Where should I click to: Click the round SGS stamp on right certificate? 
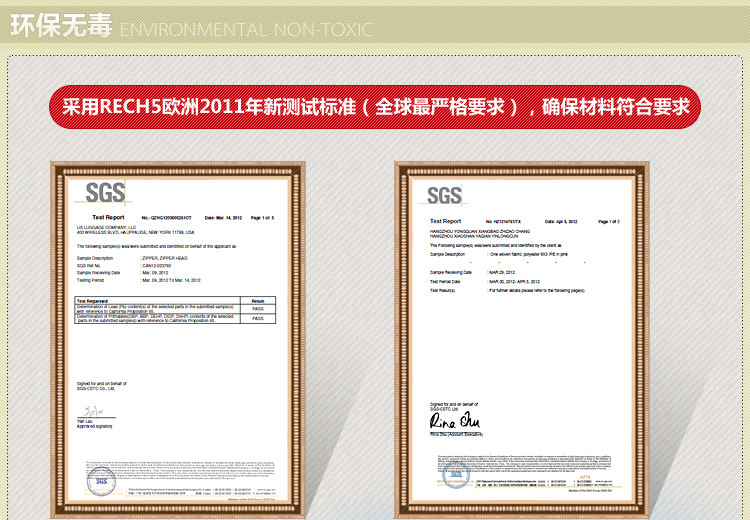[456, 475]
